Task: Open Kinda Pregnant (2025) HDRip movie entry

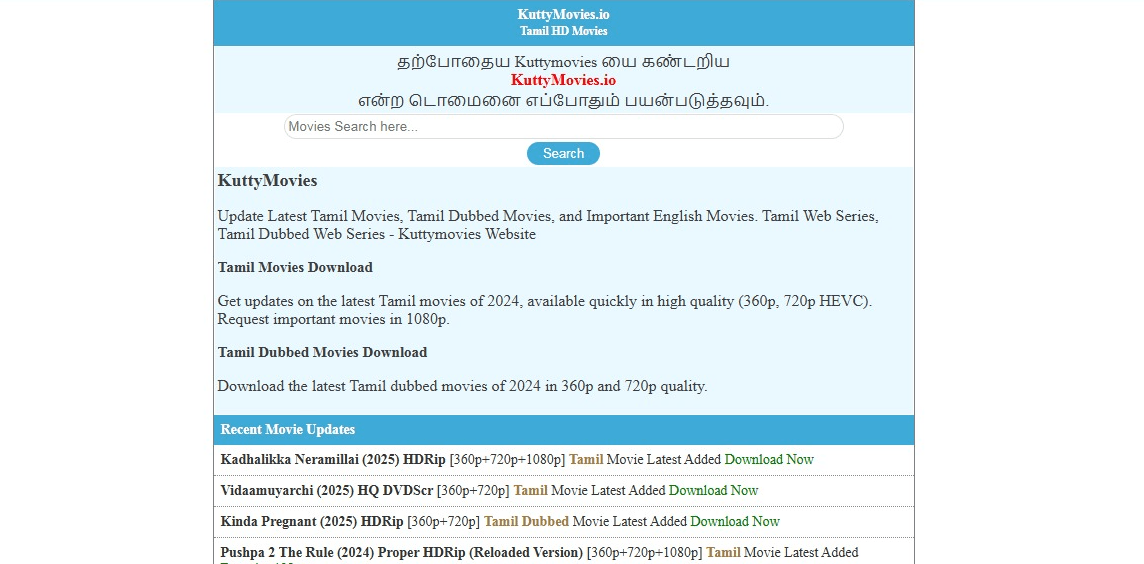Action: point(312,522)
